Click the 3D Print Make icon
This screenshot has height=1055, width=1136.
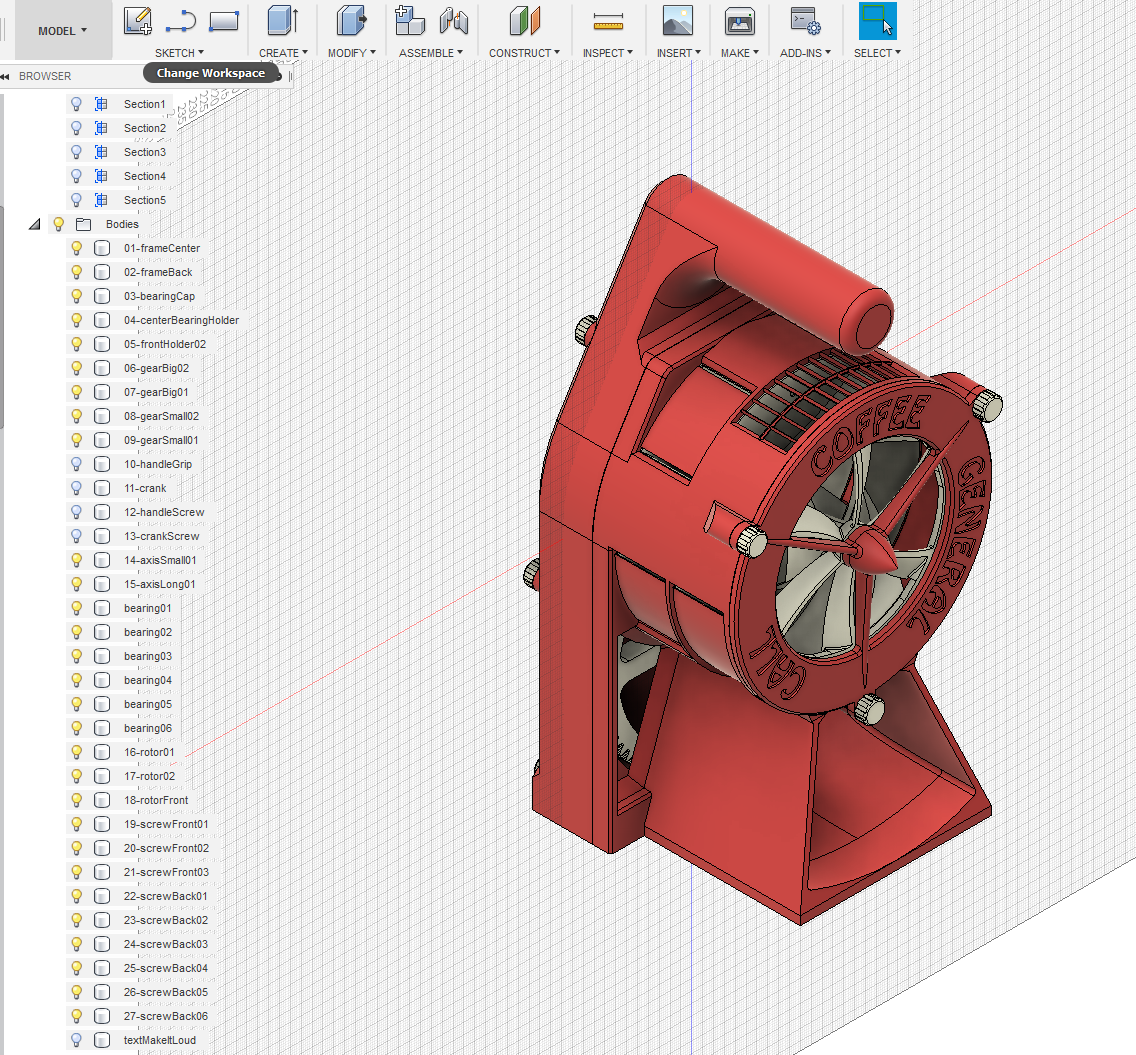click(740, 21)
